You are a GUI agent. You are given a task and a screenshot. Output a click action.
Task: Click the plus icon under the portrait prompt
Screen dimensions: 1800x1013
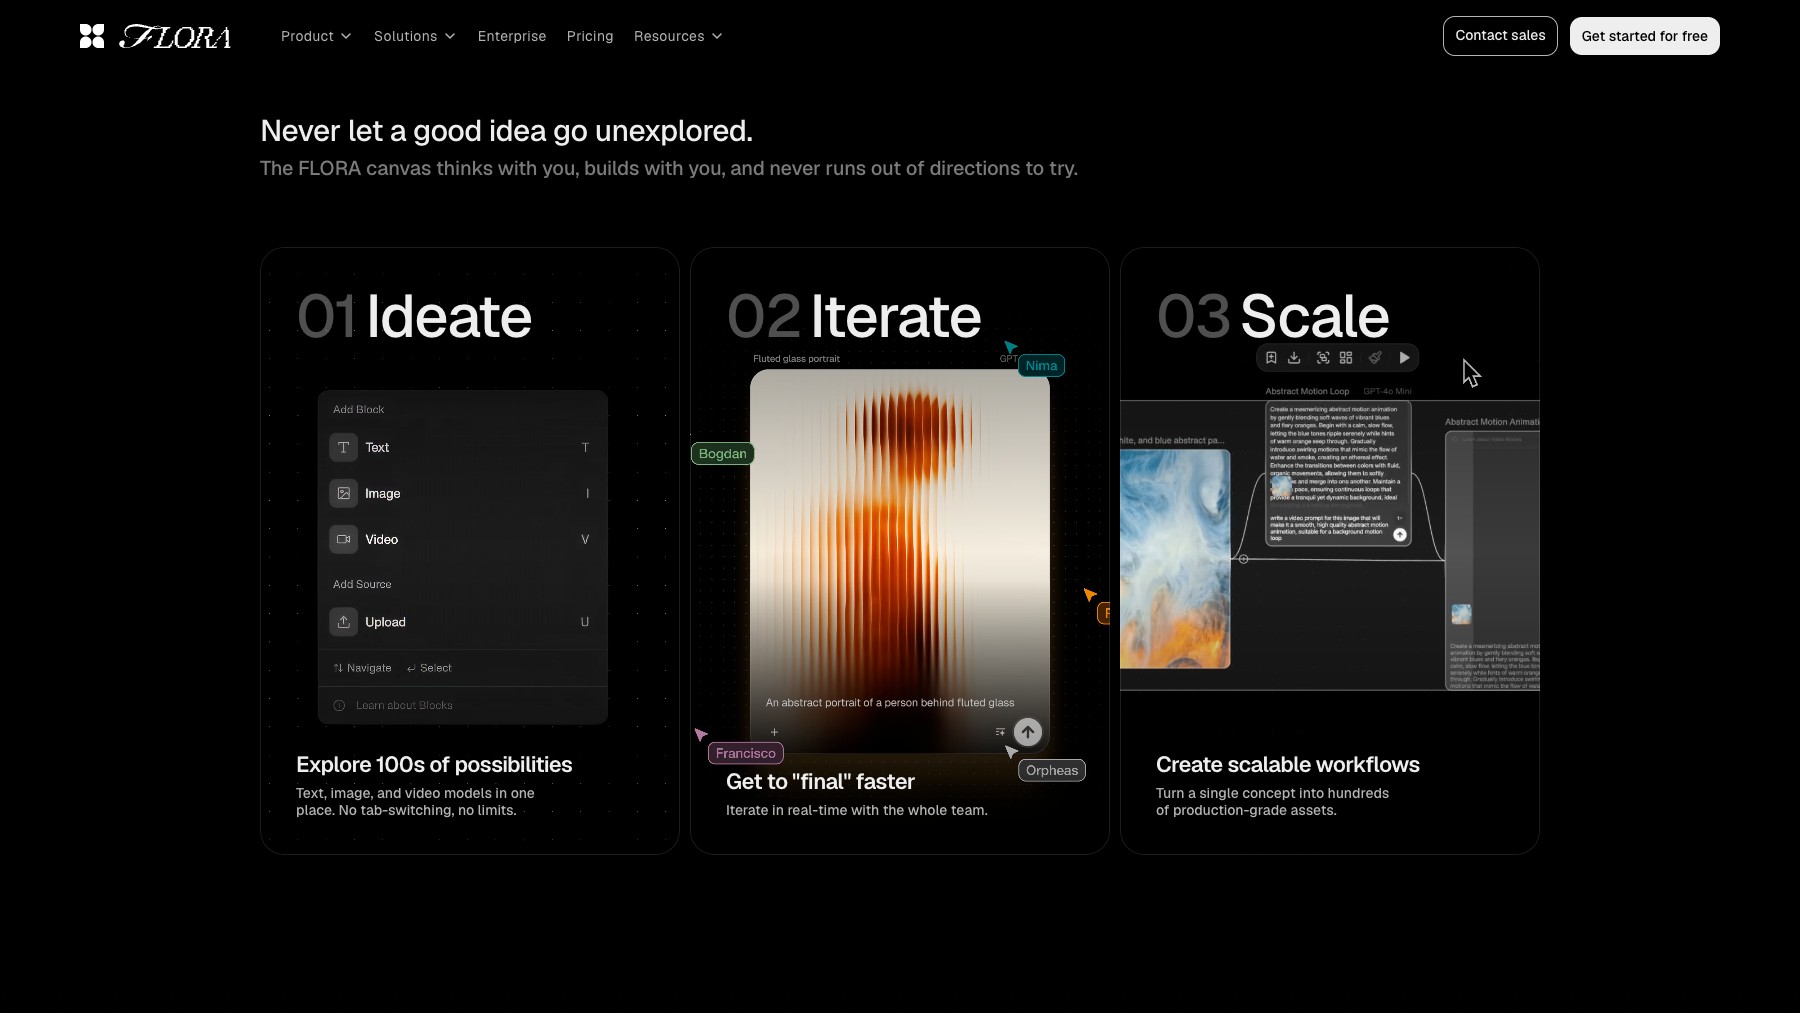(774, 732)
